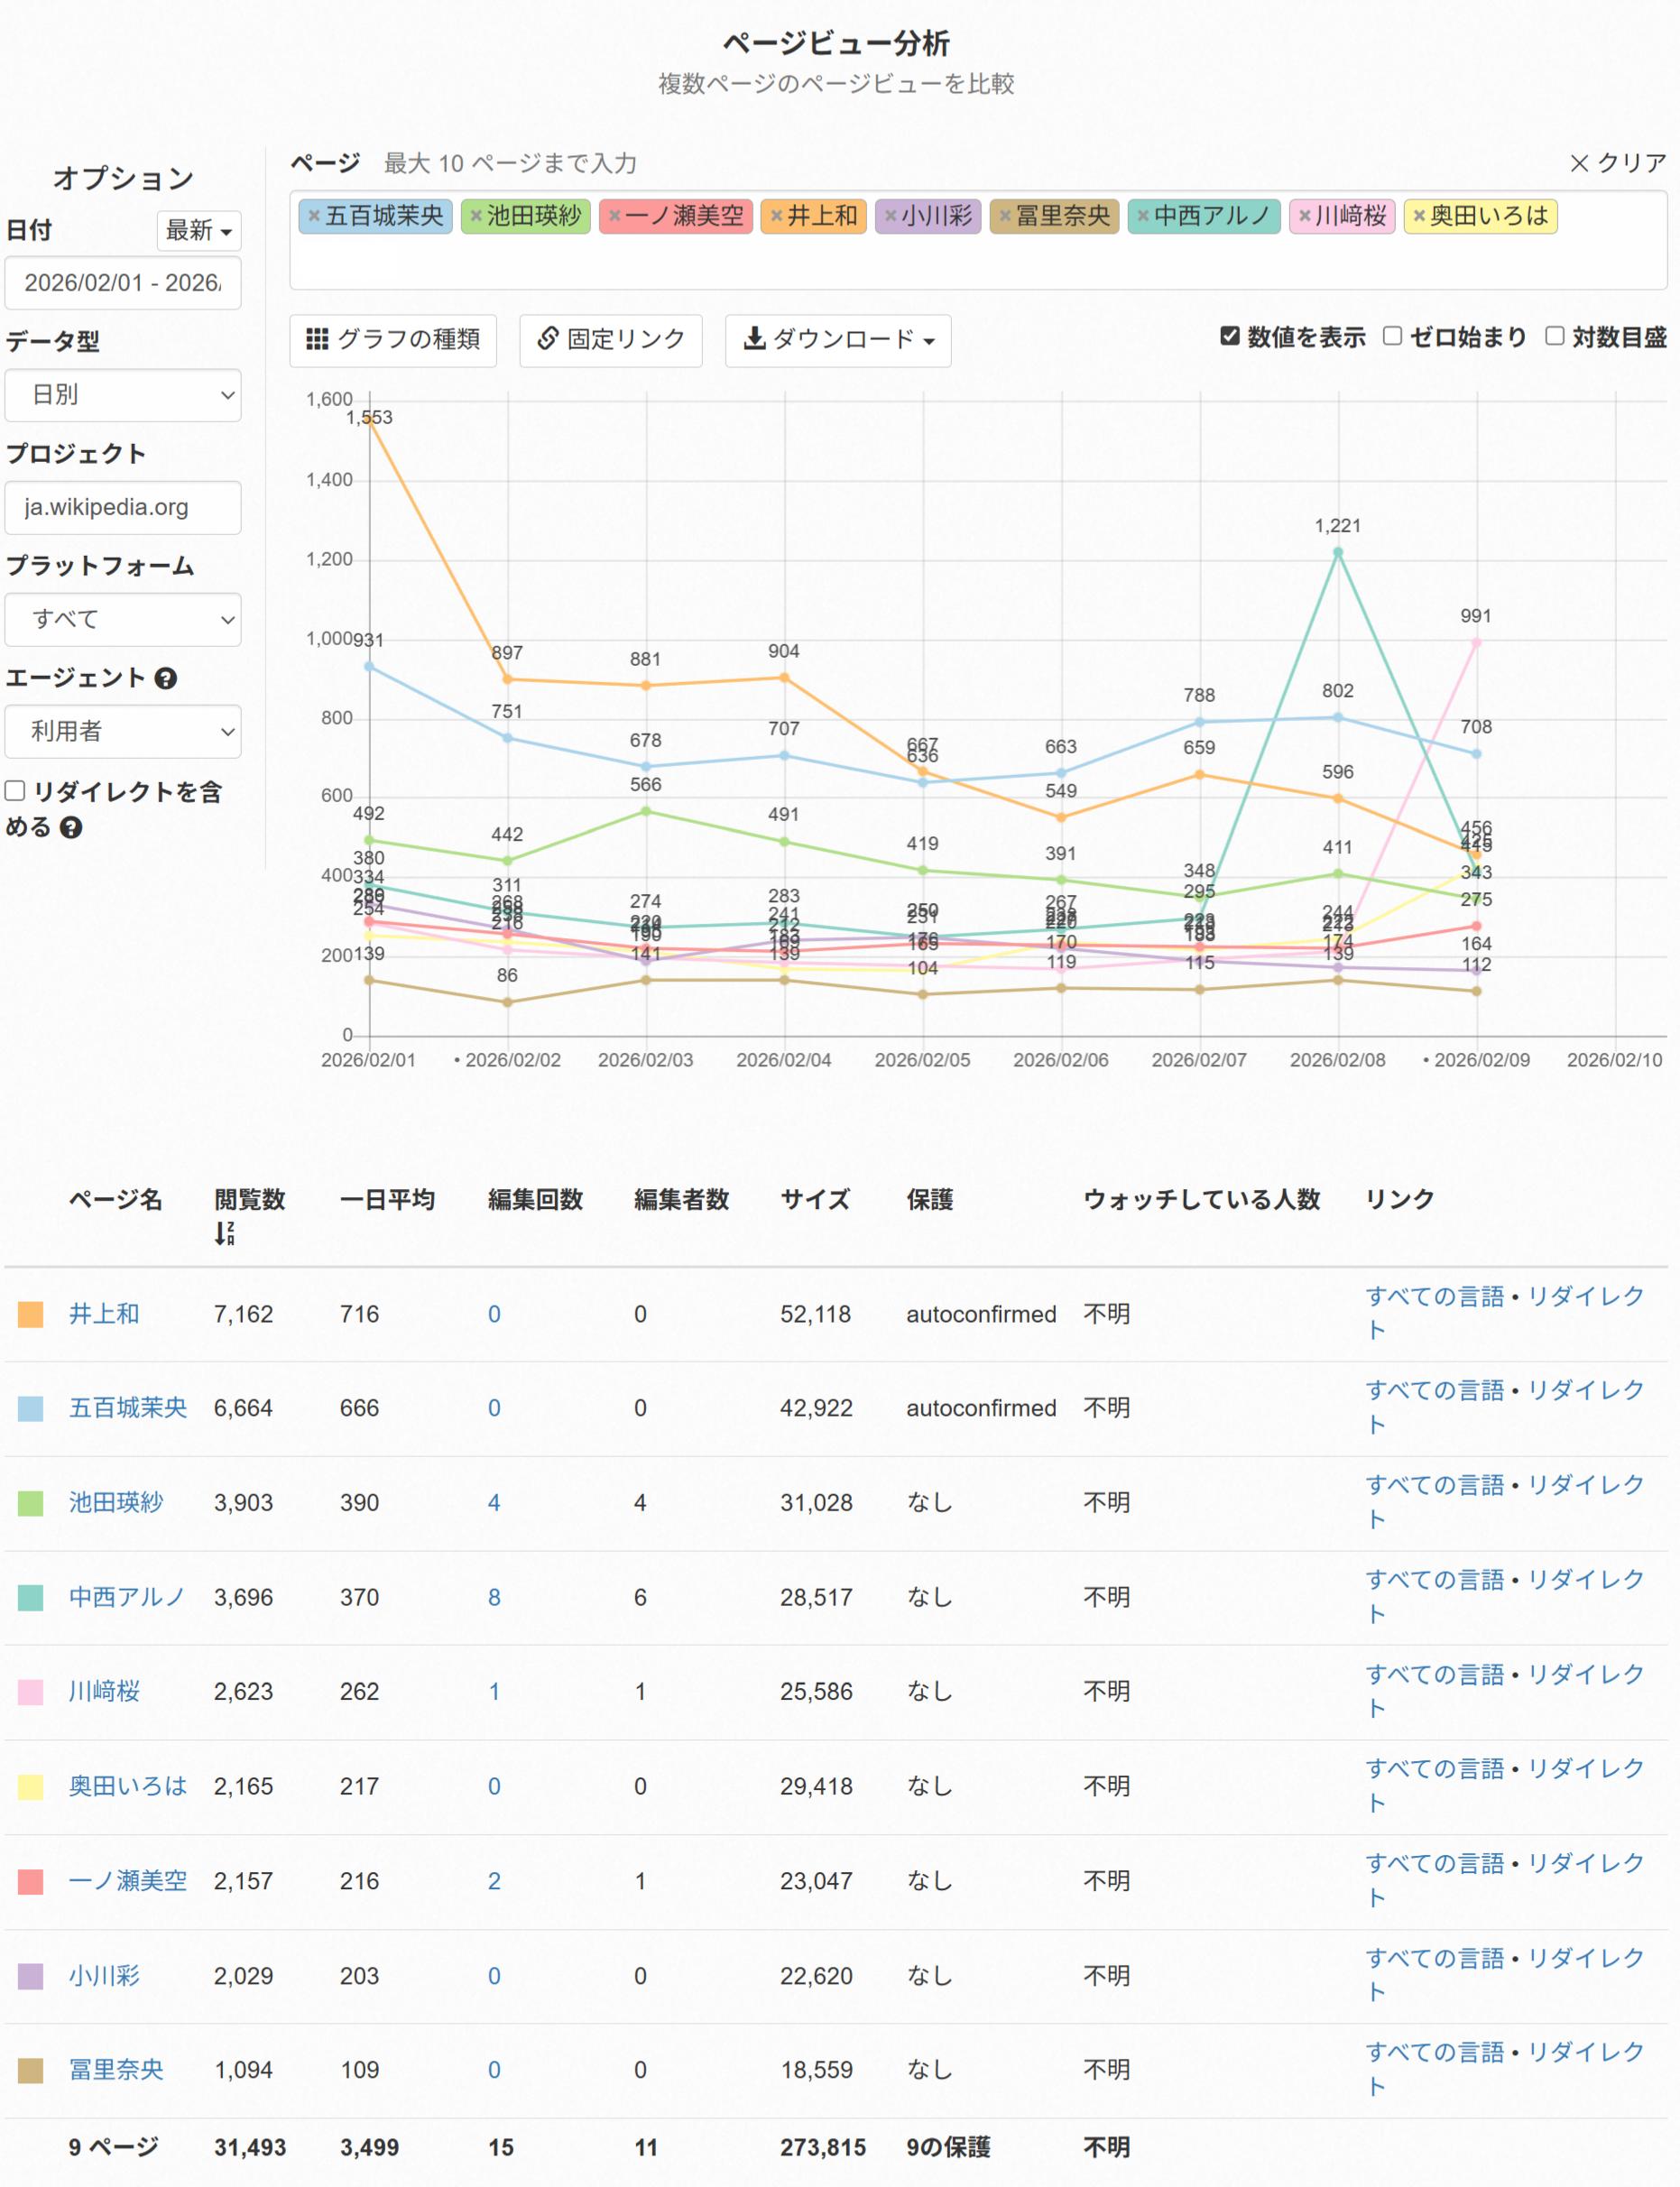Click the グラフの種類 button
1680x2187 pixels.
(x=393, y=340)
